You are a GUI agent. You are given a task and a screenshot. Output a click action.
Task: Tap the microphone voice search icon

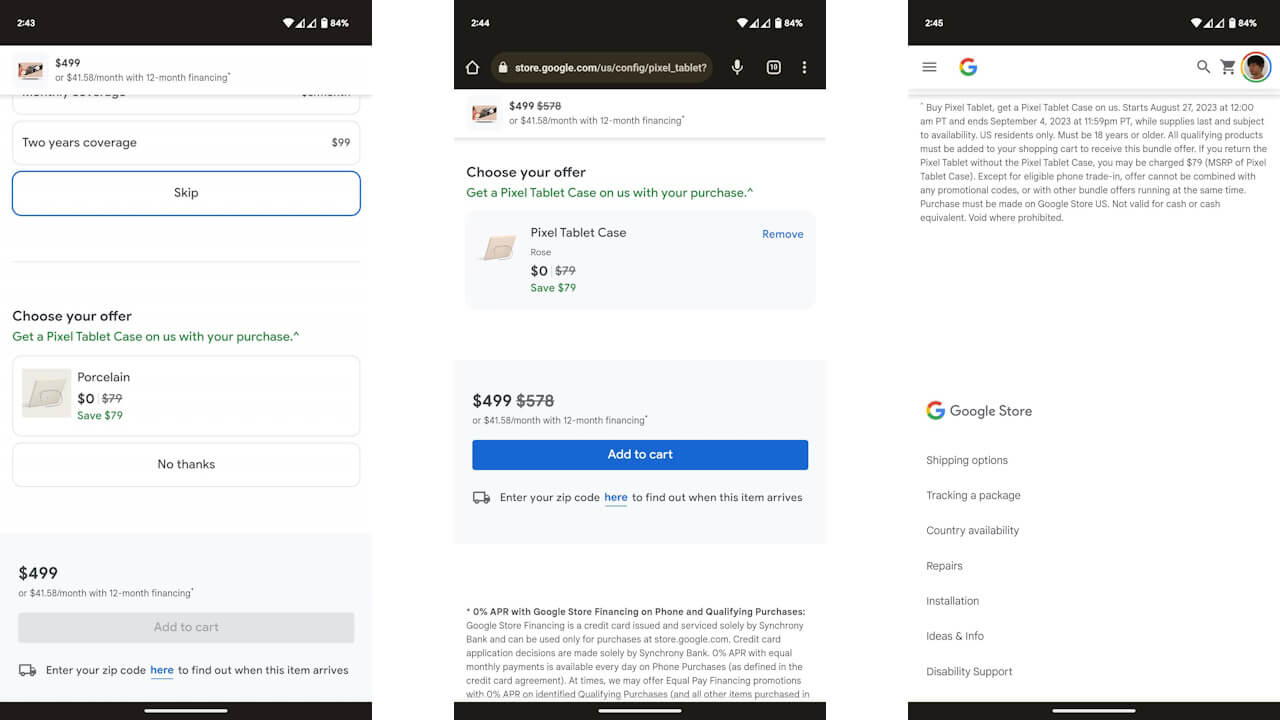(737, 67)
